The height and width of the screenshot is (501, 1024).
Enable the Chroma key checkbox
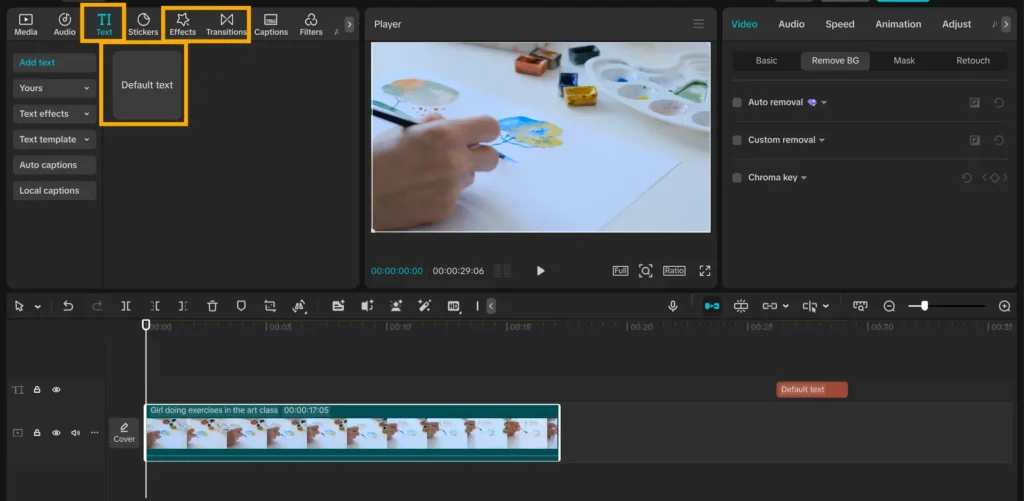(x=737, y=178)
